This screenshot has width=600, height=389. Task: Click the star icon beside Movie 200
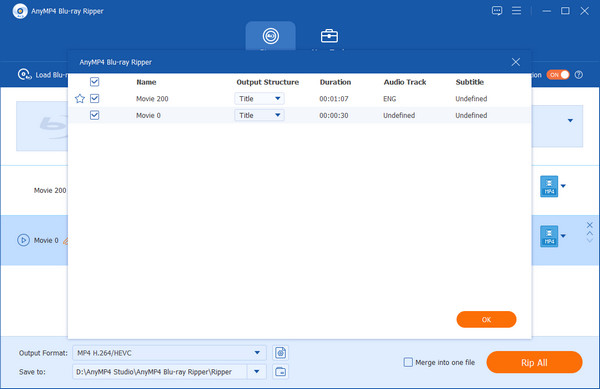80,99
